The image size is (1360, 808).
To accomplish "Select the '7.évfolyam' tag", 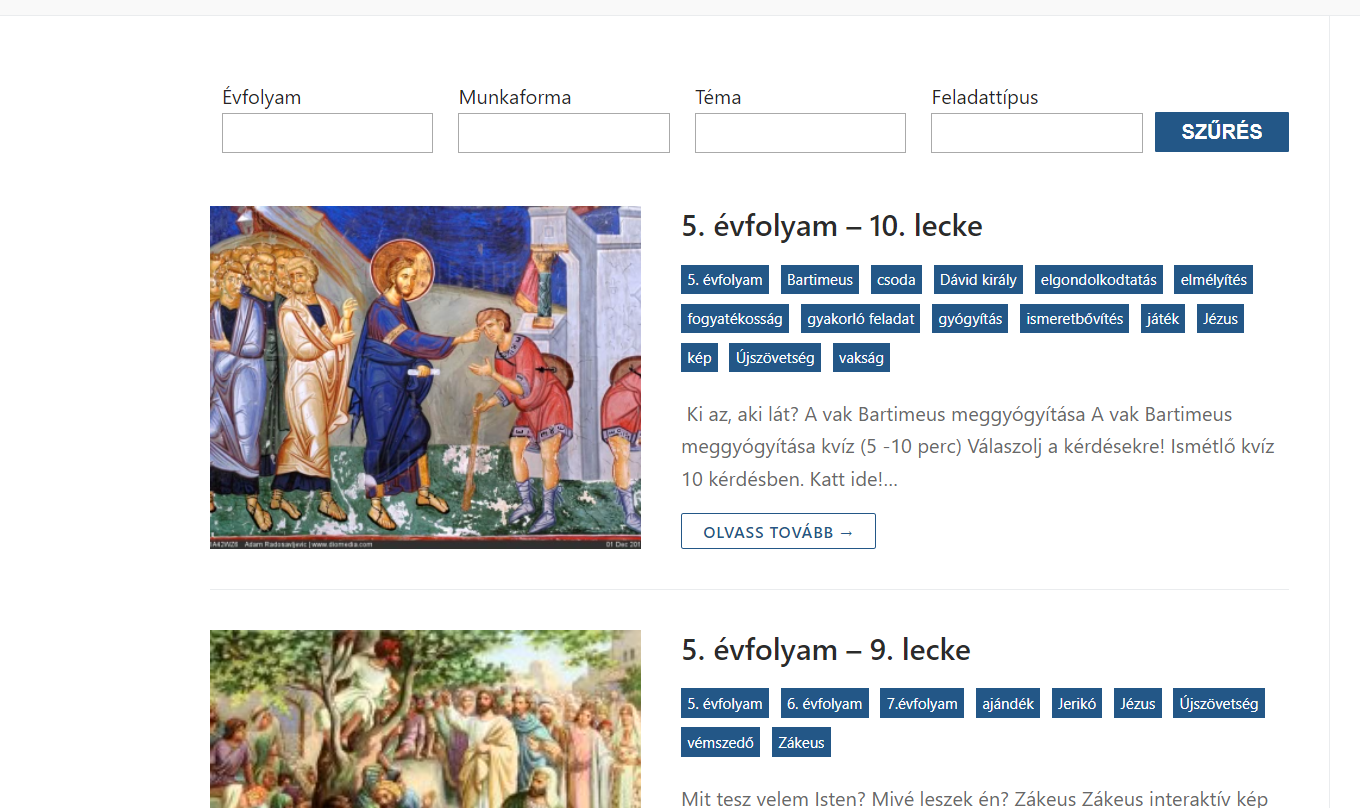I will [922, 704].
